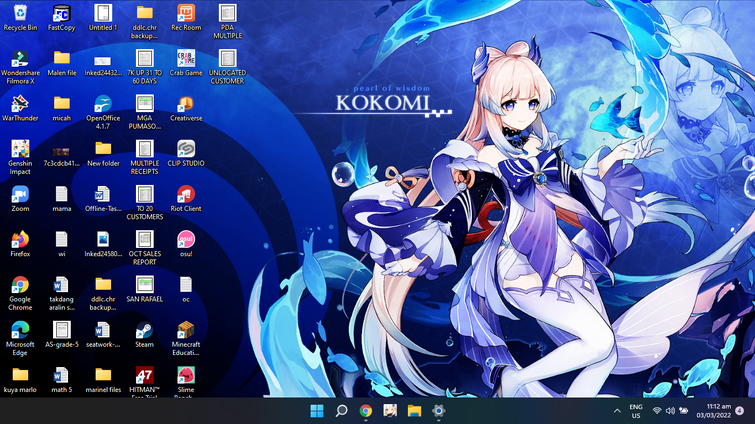Select the wi text file
The width and height of the screenshot is (755, 424).
click(x=62, y=244)
